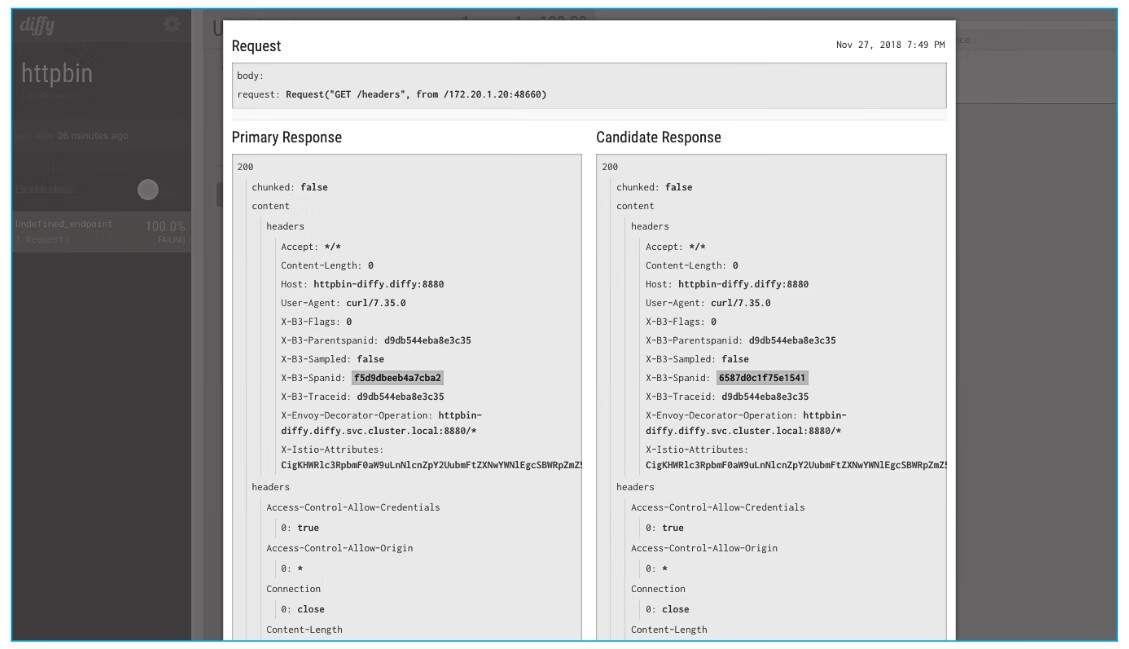
Task: Select highlighted Spanid f5d9dbeeb4a7cba2 in Primary
Action: pos(397,377)
